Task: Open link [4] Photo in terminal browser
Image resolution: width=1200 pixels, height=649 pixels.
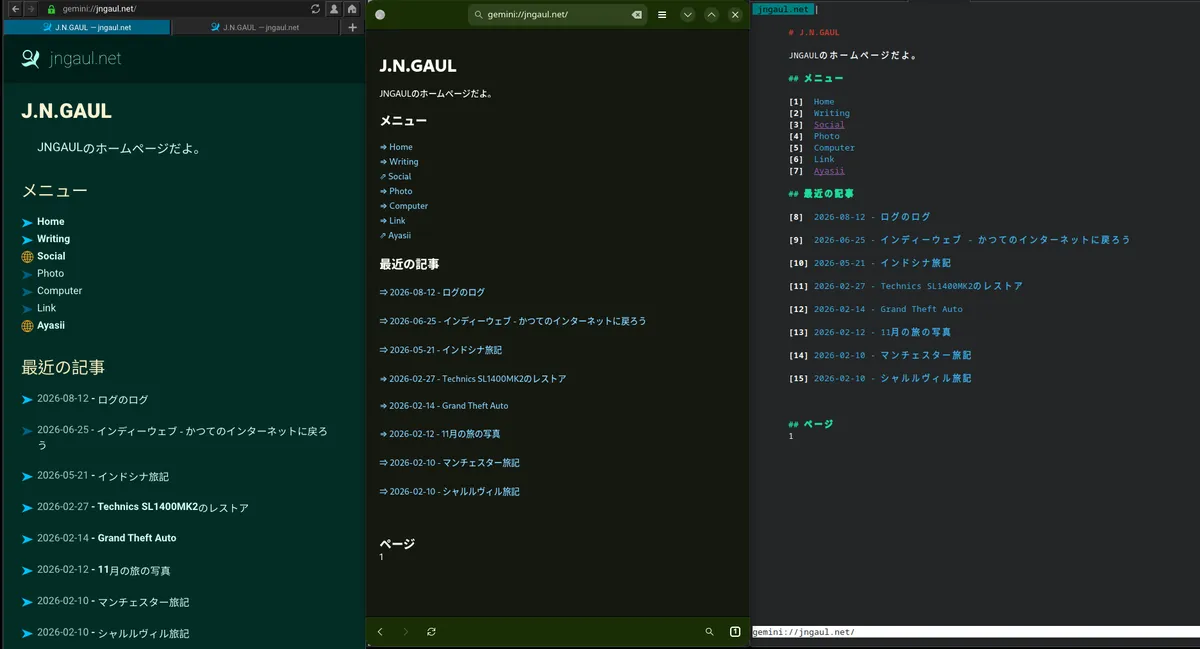Action: 826,136
